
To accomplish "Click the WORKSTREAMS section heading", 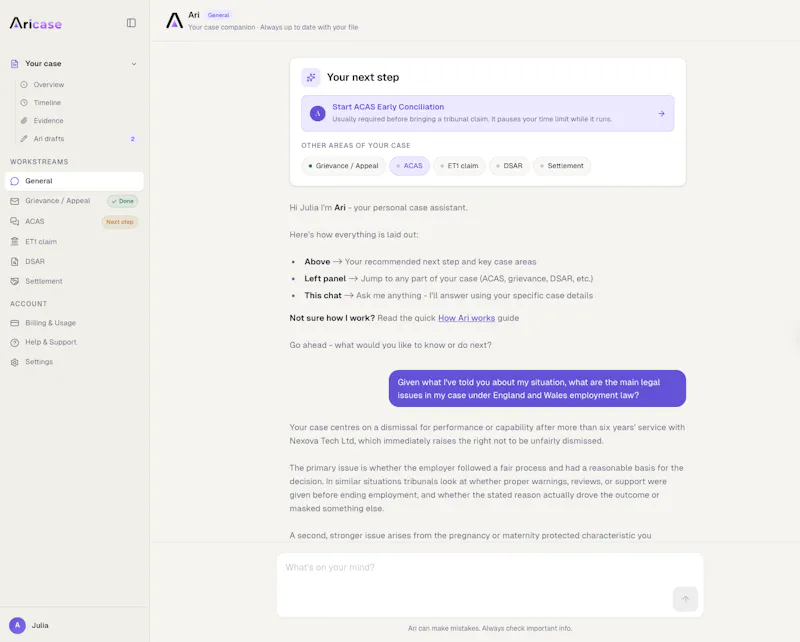I will click(x=39, y=162).
